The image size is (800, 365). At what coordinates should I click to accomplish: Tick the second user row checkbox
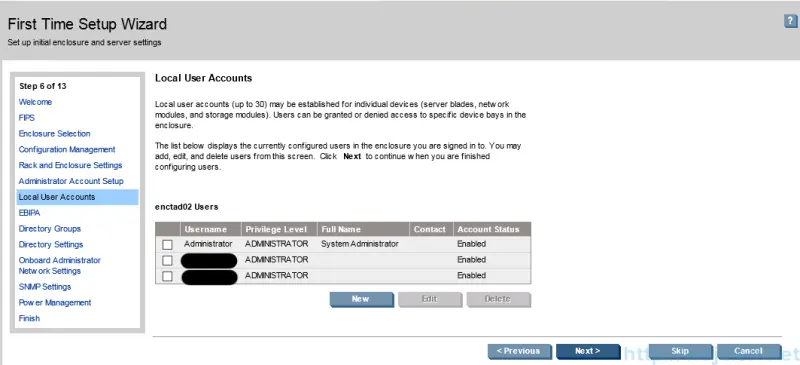(x=167, y=261)
